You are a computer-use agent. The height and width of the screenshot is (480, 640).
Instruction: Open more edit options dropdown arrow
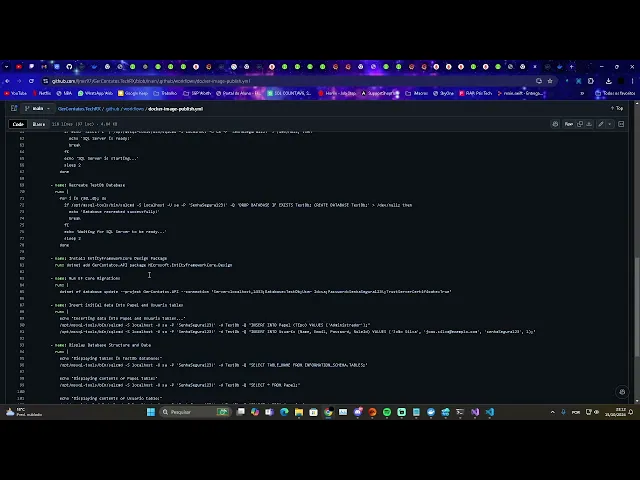[x=610, y=124]
